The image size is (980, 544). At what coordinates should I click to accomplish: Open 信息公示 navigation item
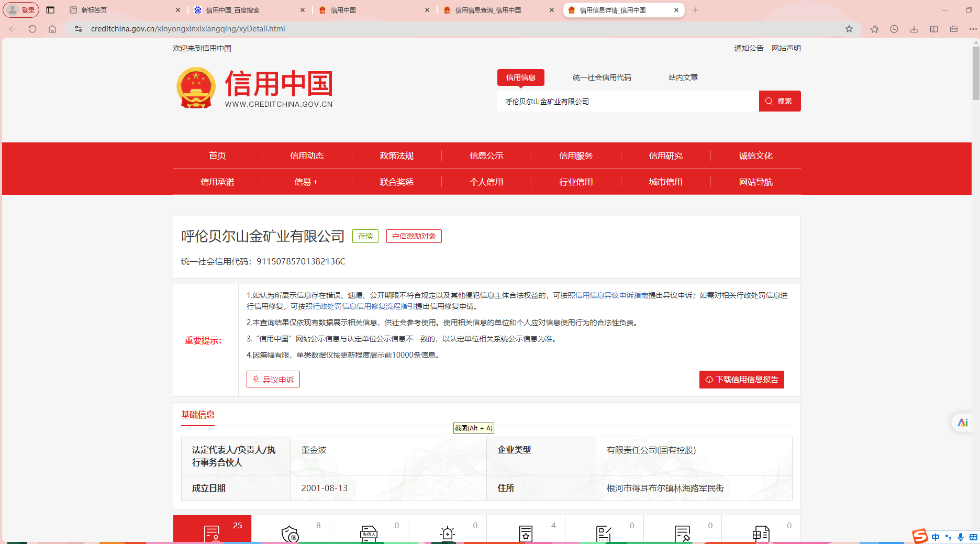pyautogui.click(x=486, y=156)
